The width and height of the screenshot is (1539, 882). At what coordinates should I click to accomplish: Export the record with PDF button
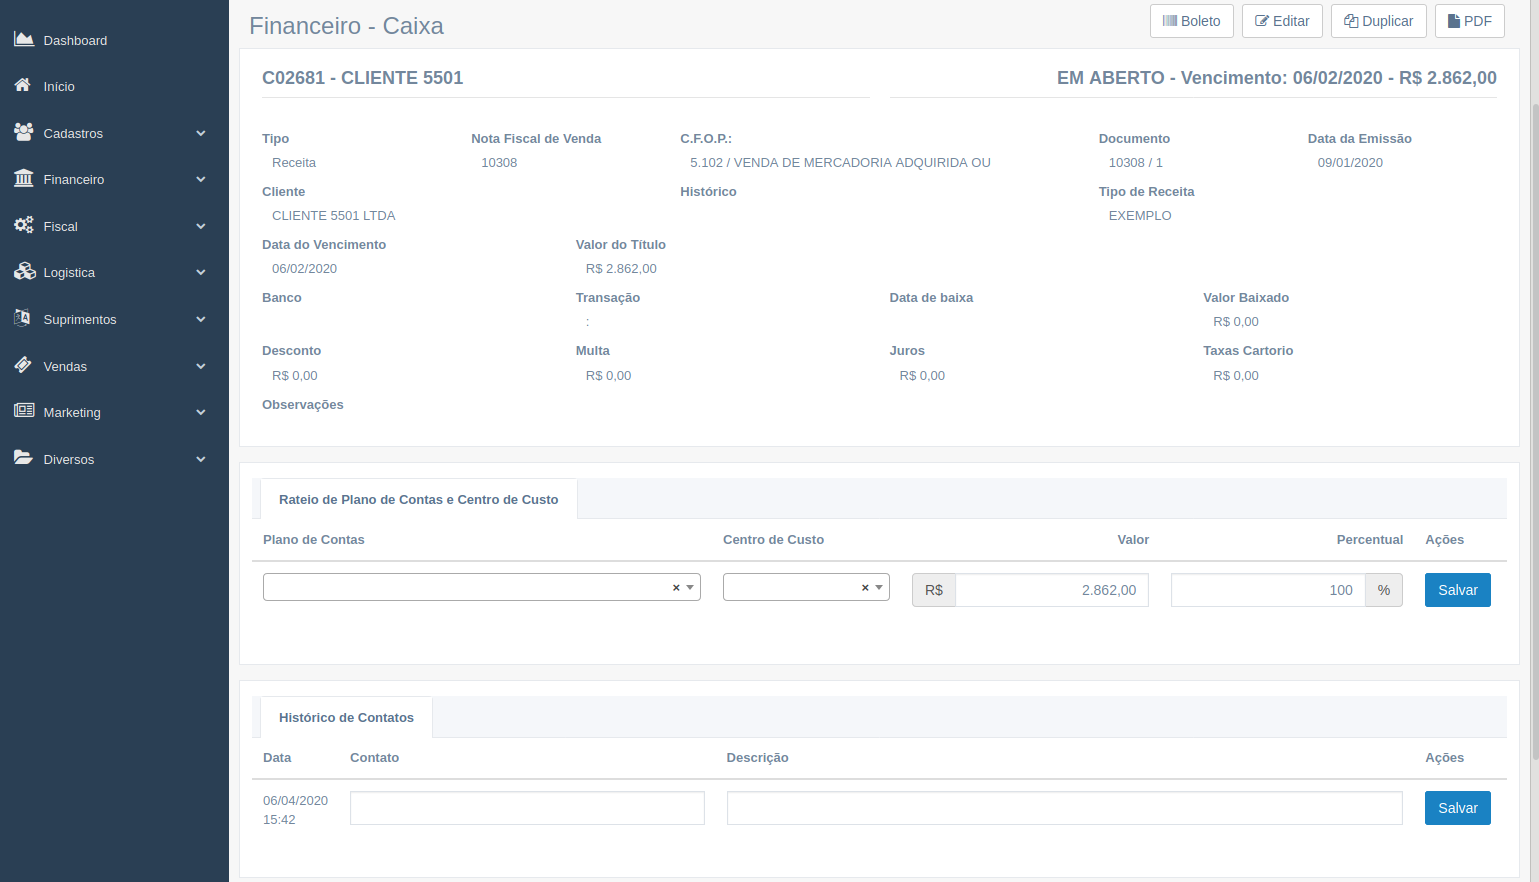tap(1469, 21)
